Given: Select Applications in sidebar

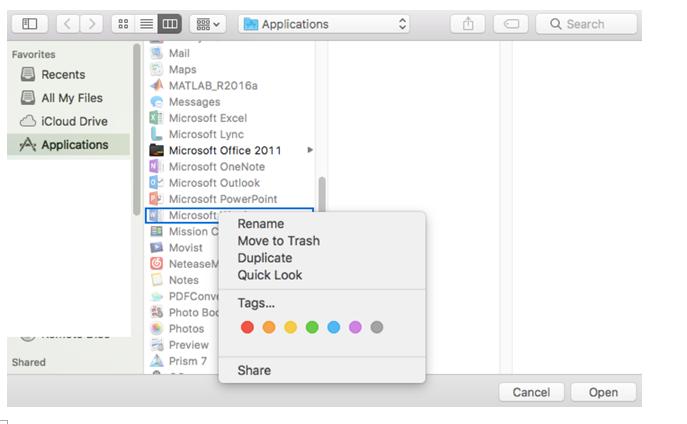Looking at the screenshot, I should [x=69, y=145].
